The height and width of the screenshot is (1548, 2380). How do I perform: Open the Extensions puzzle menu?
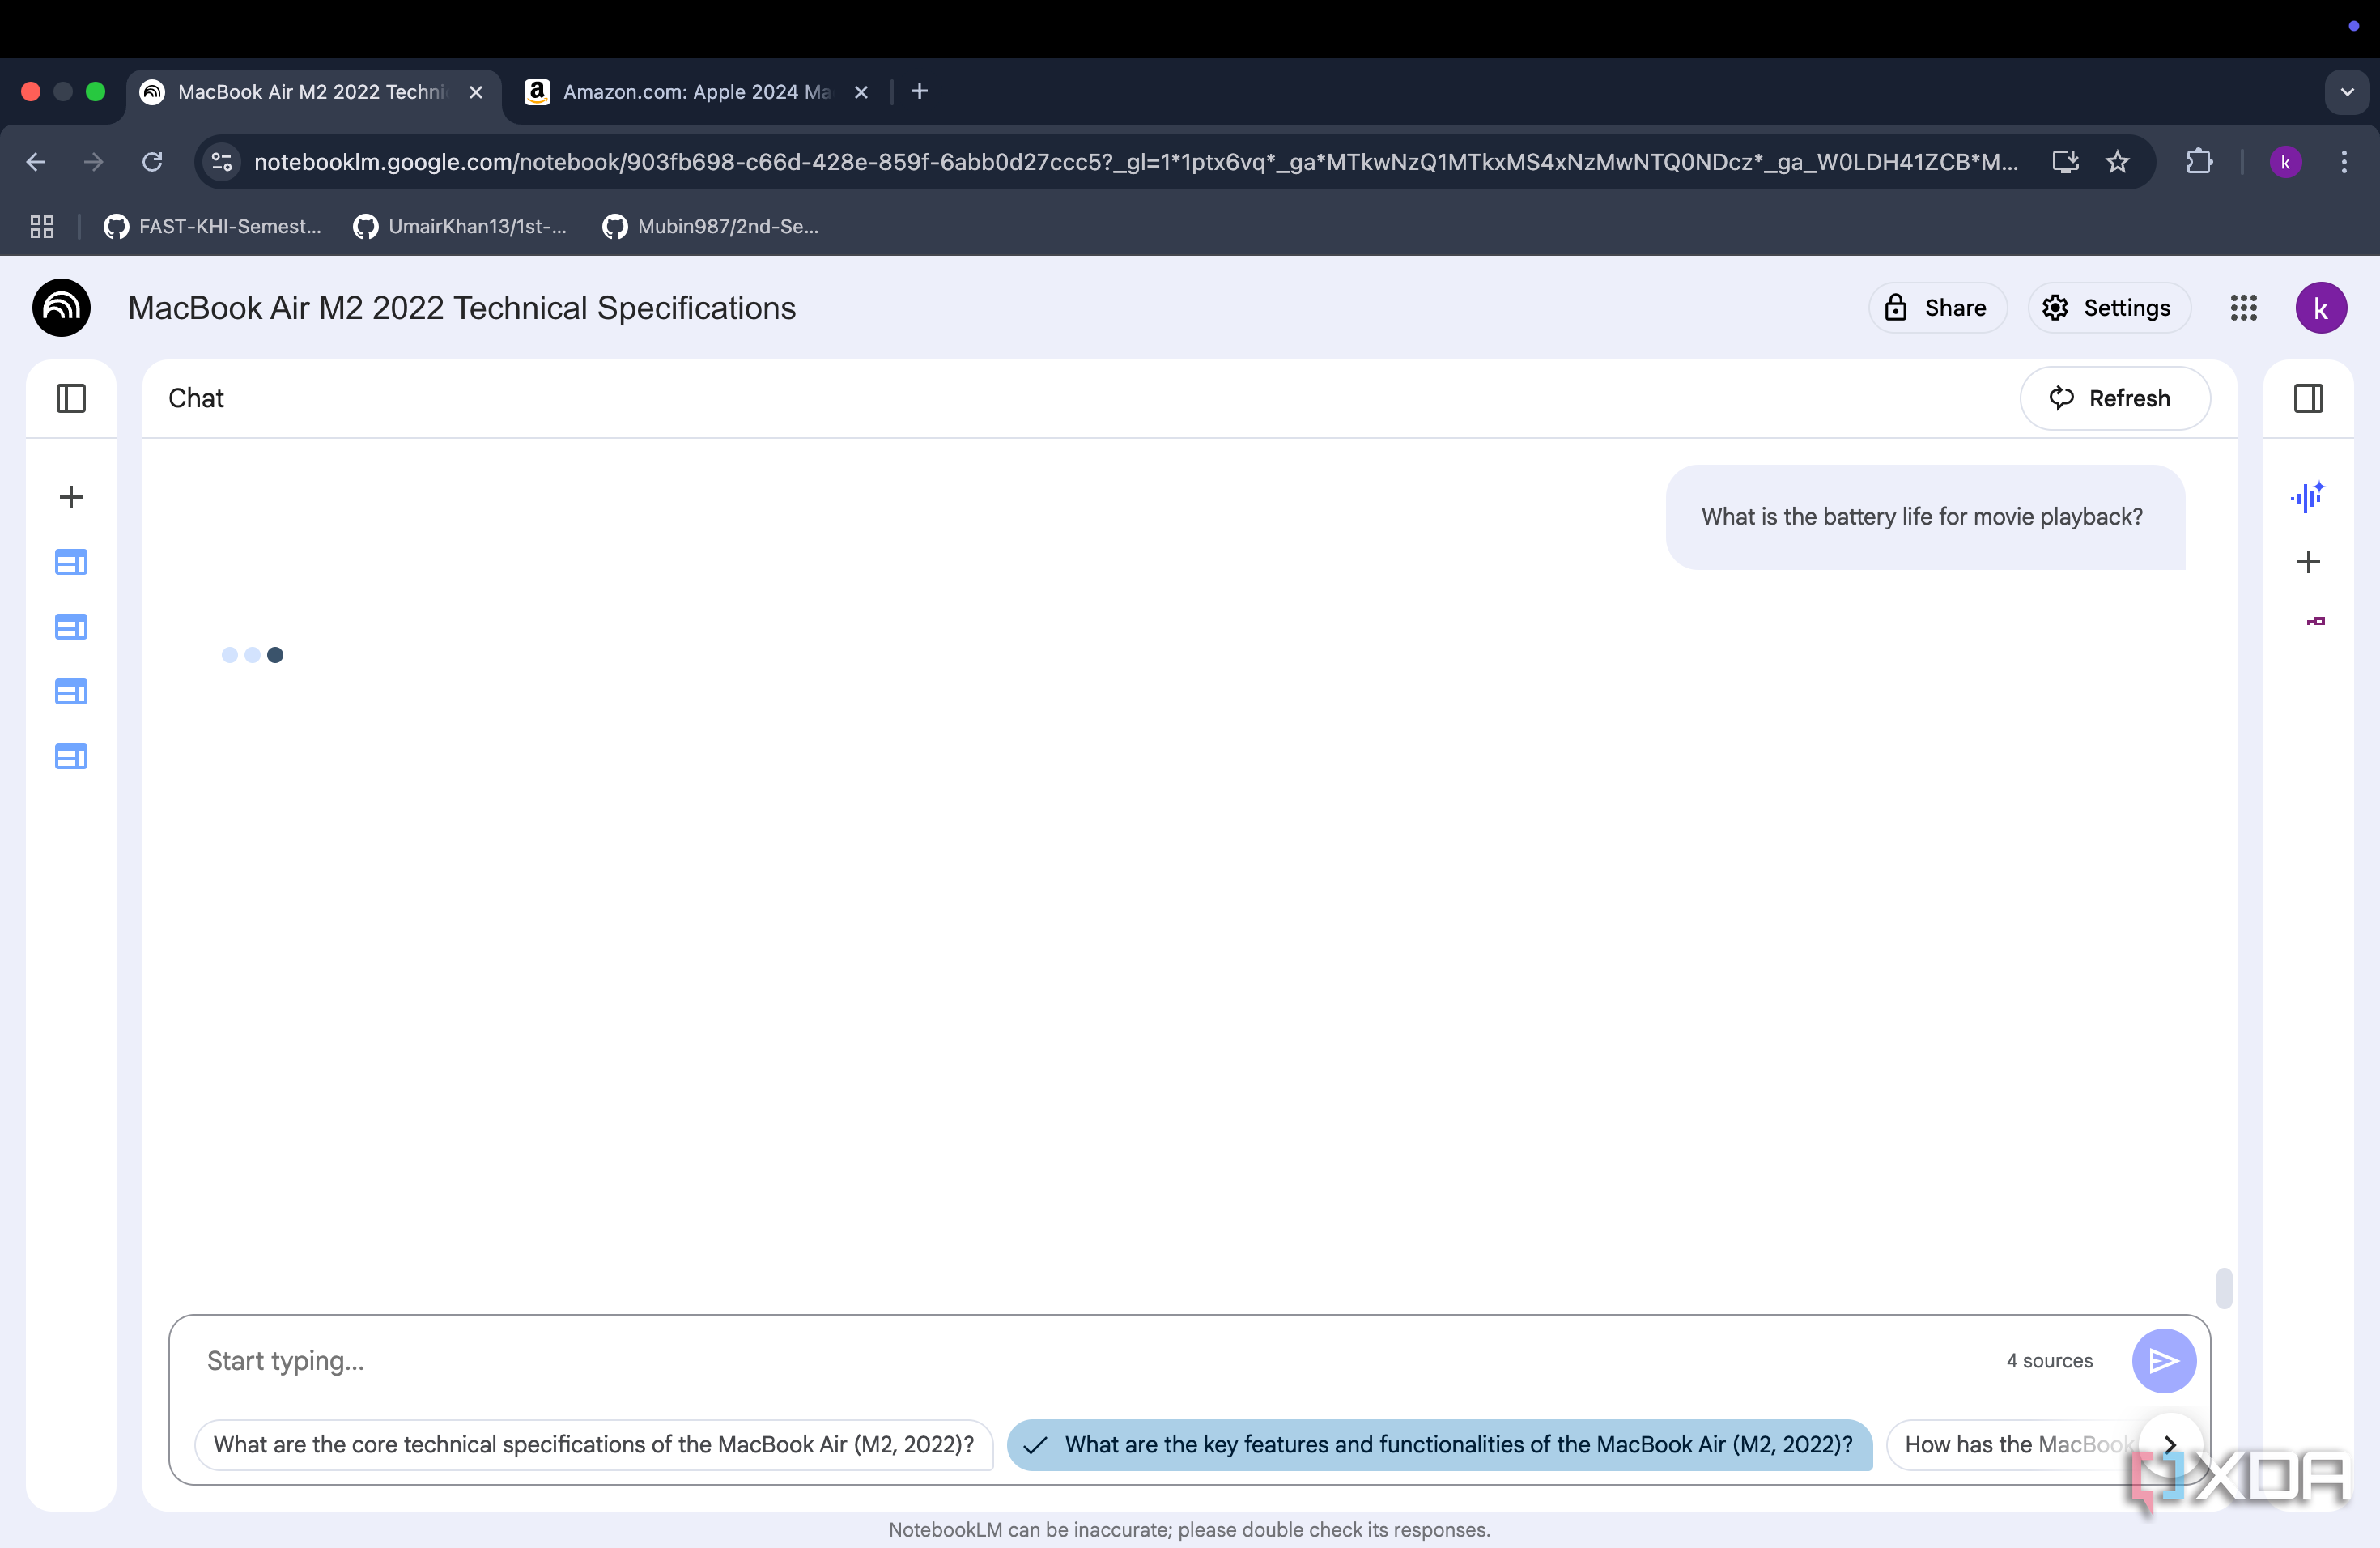pos(2199,162)
